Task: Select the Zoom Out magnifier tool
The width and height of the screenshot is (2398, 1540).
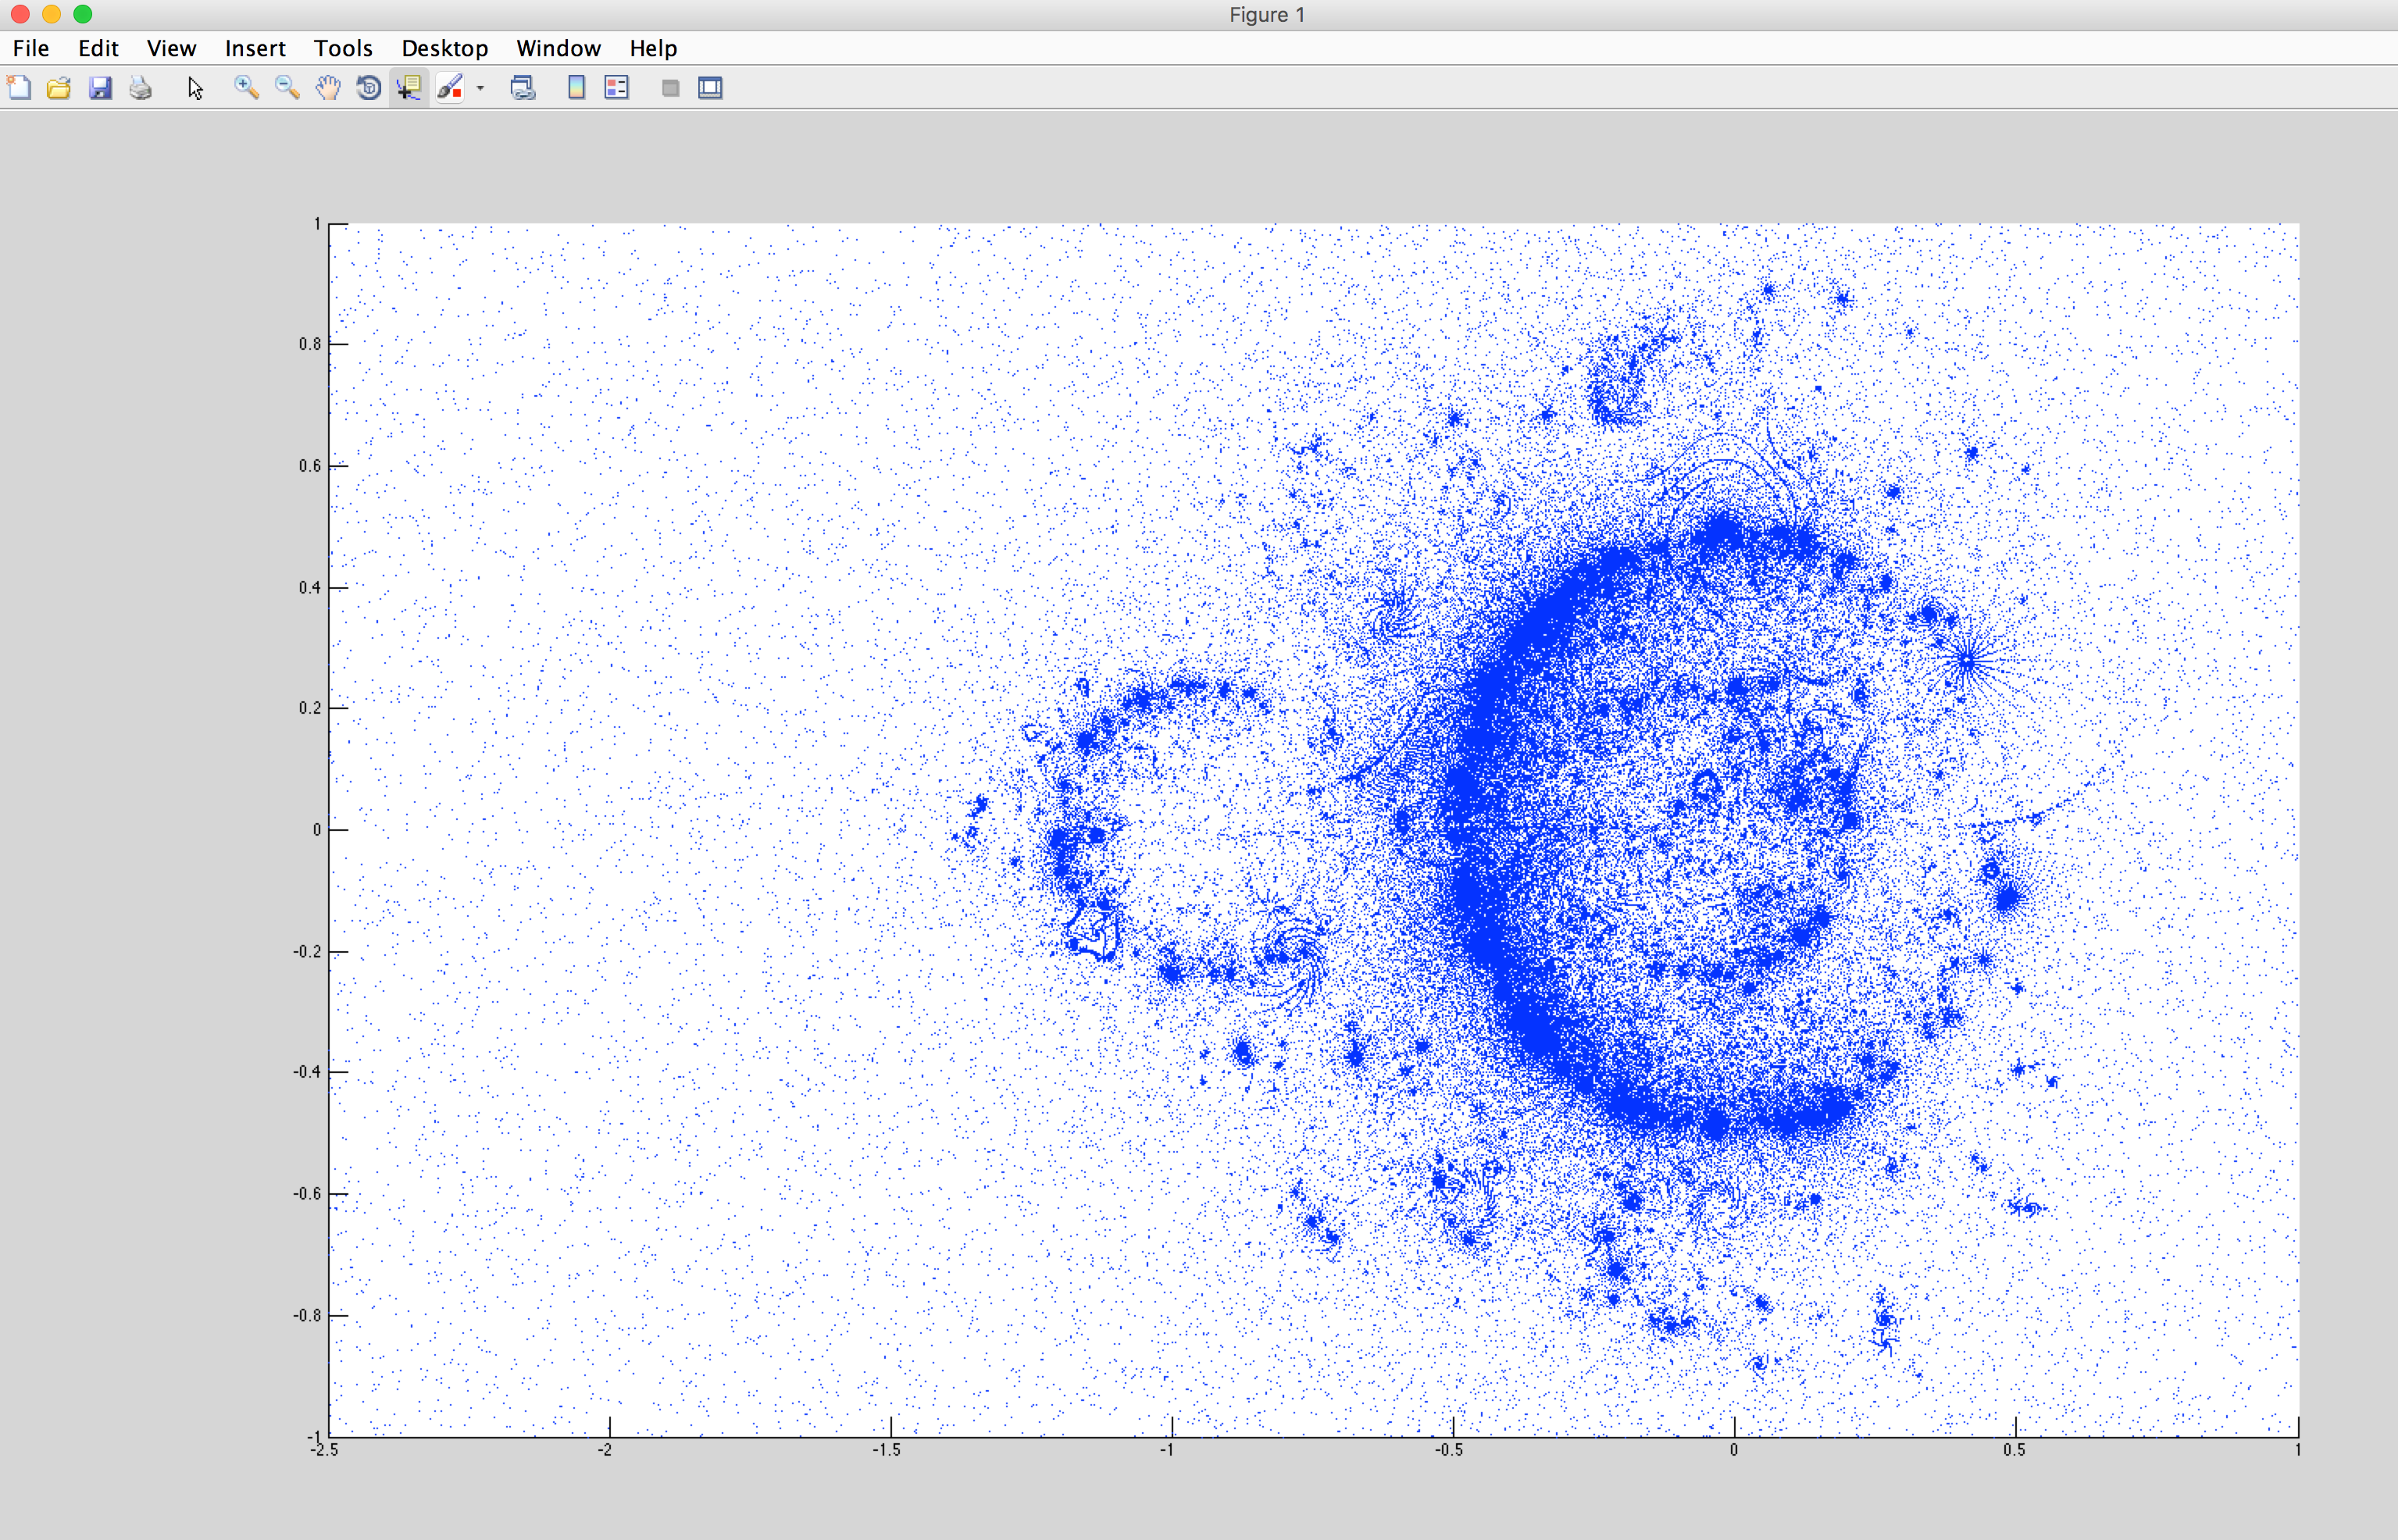Action: [x=287, y=88]
